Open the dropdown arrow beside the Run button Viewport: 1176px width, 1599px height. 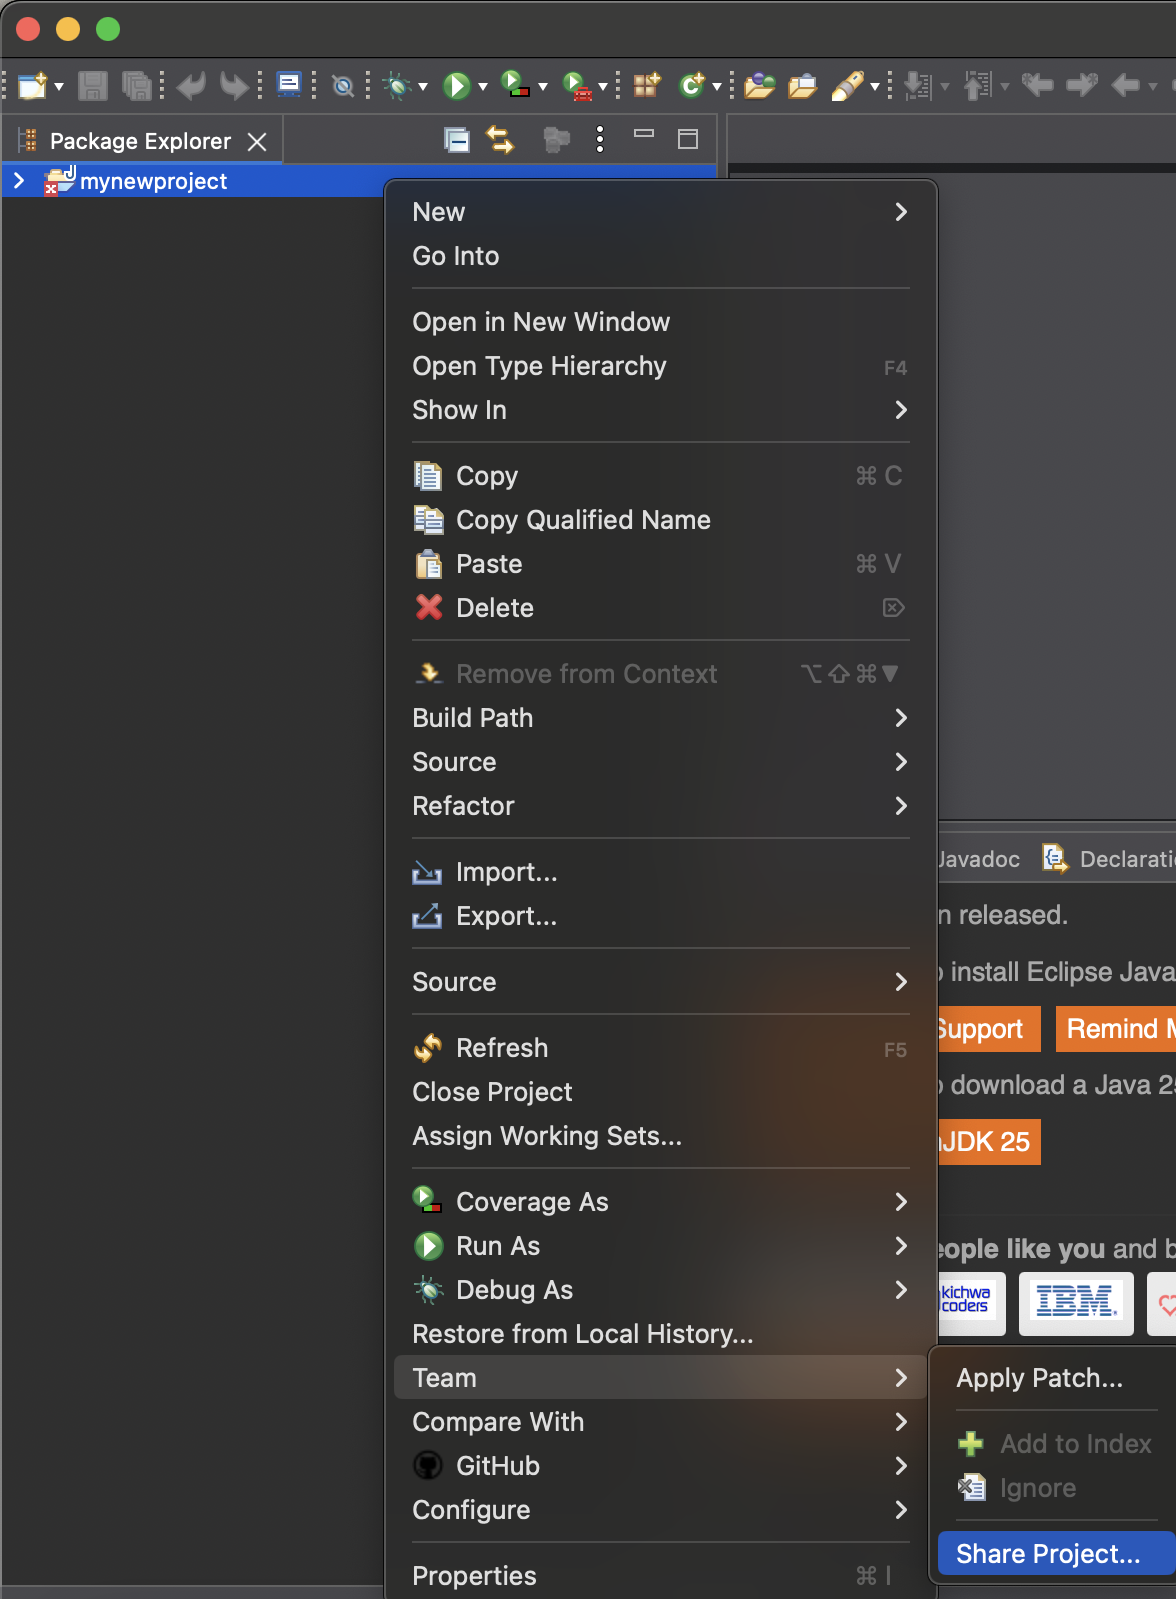click(x=483, y=87)
